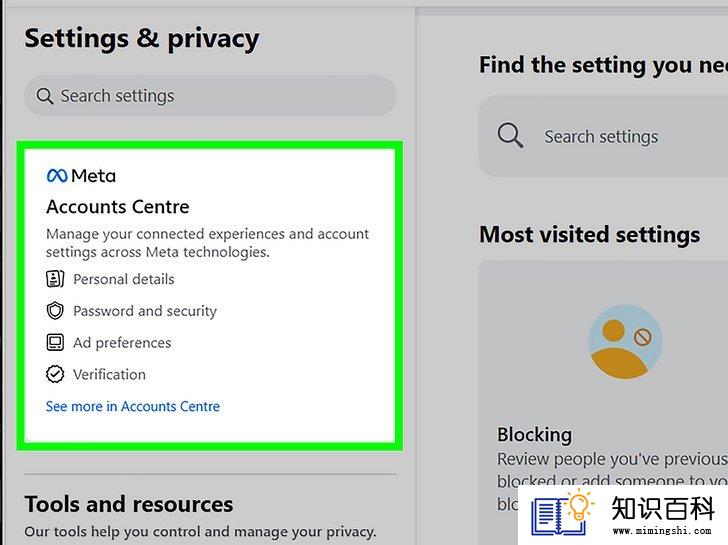This screenshot has height=545, width=728.
Task: Click the magnifier icon in main search box
Action: click(x=510, y=136)
